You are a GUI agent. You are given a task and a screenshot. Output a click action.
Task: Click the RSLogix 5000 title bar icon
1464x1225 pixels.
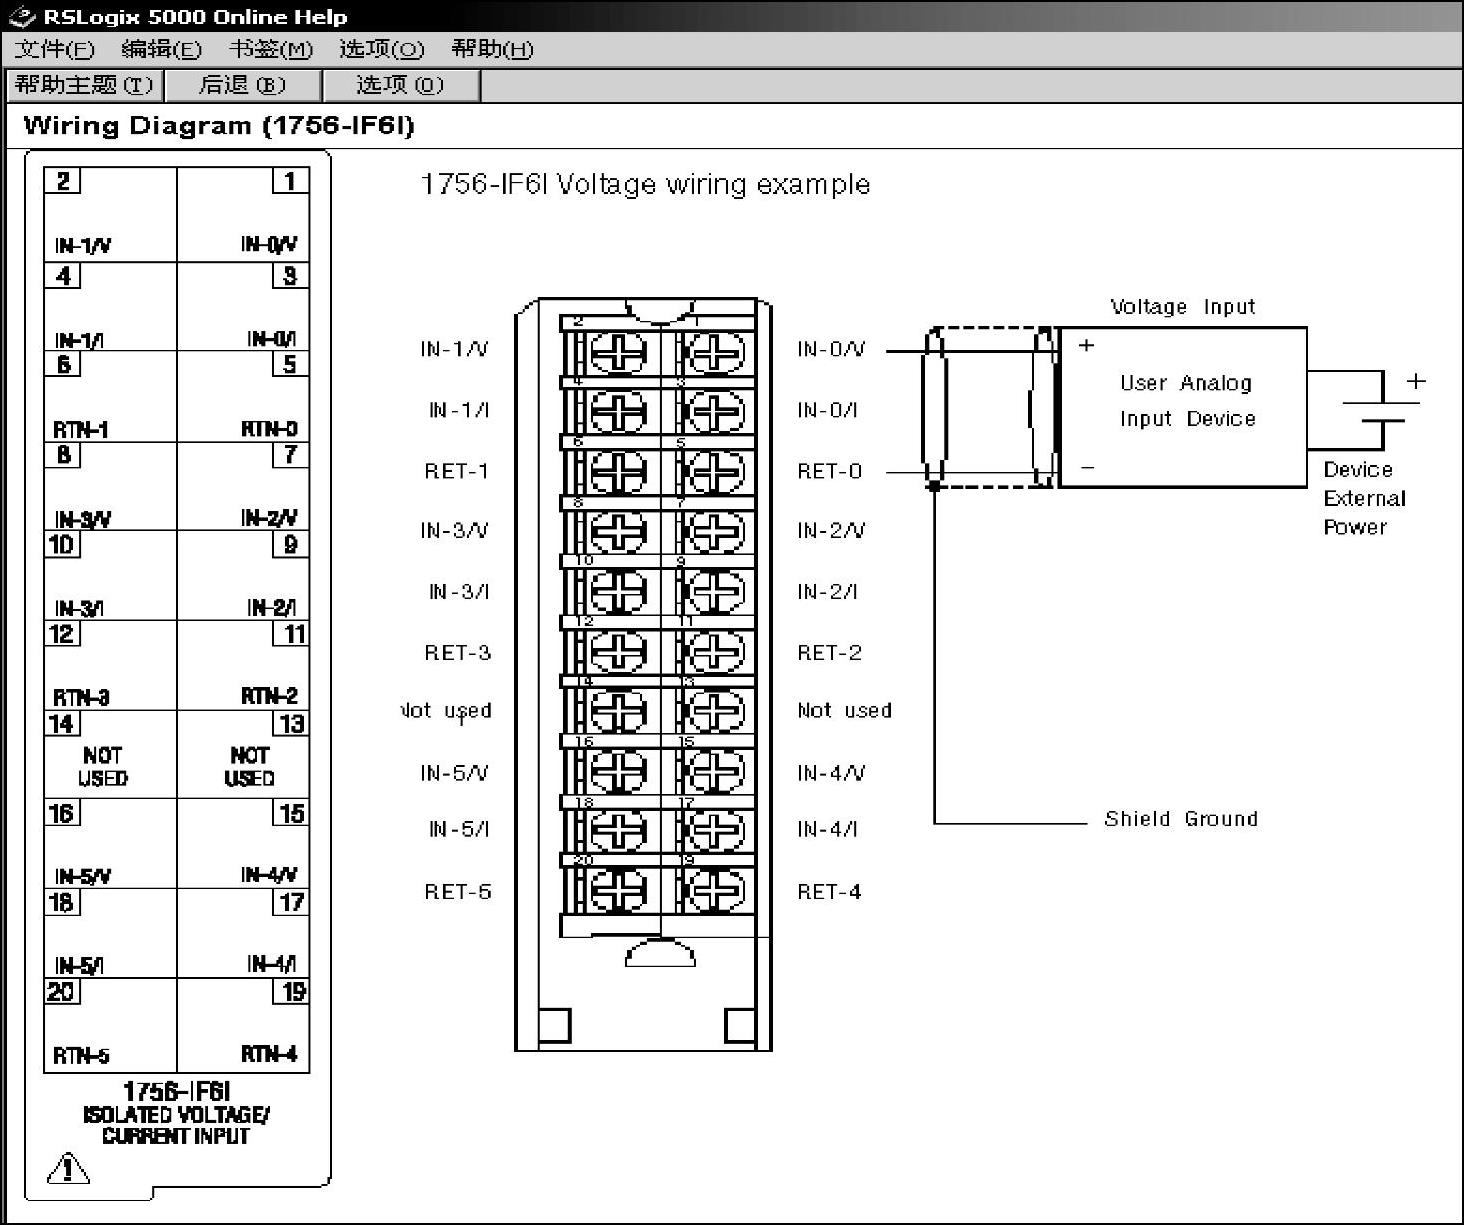[21, 17]
